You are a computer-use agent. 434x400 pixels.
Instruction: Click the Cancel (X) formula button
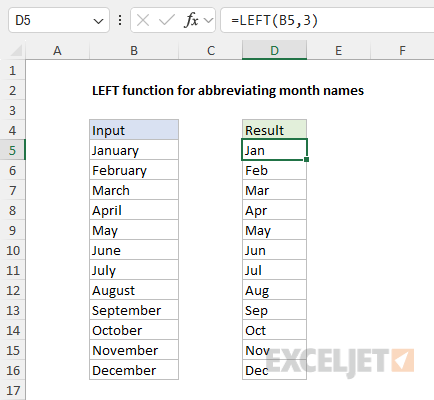click(143, 21)
